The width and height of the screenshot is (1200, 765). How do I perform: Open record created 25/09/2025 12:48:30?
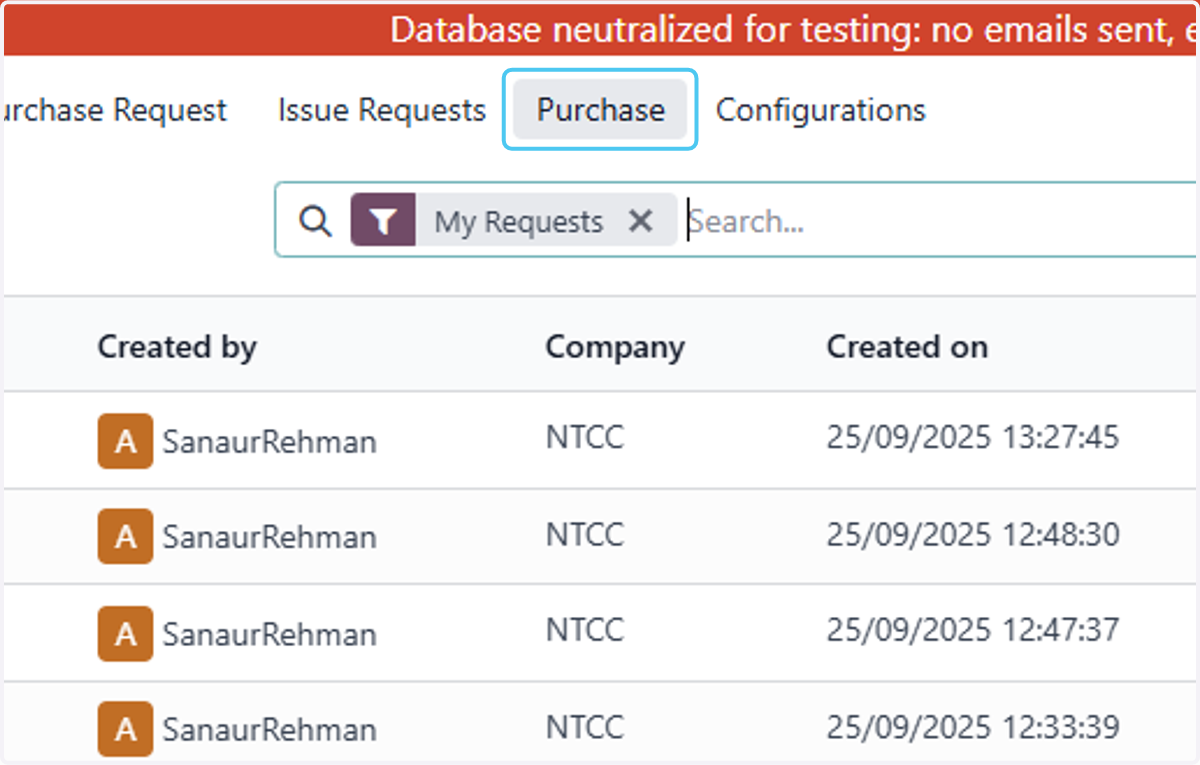(x=973, y=535)
